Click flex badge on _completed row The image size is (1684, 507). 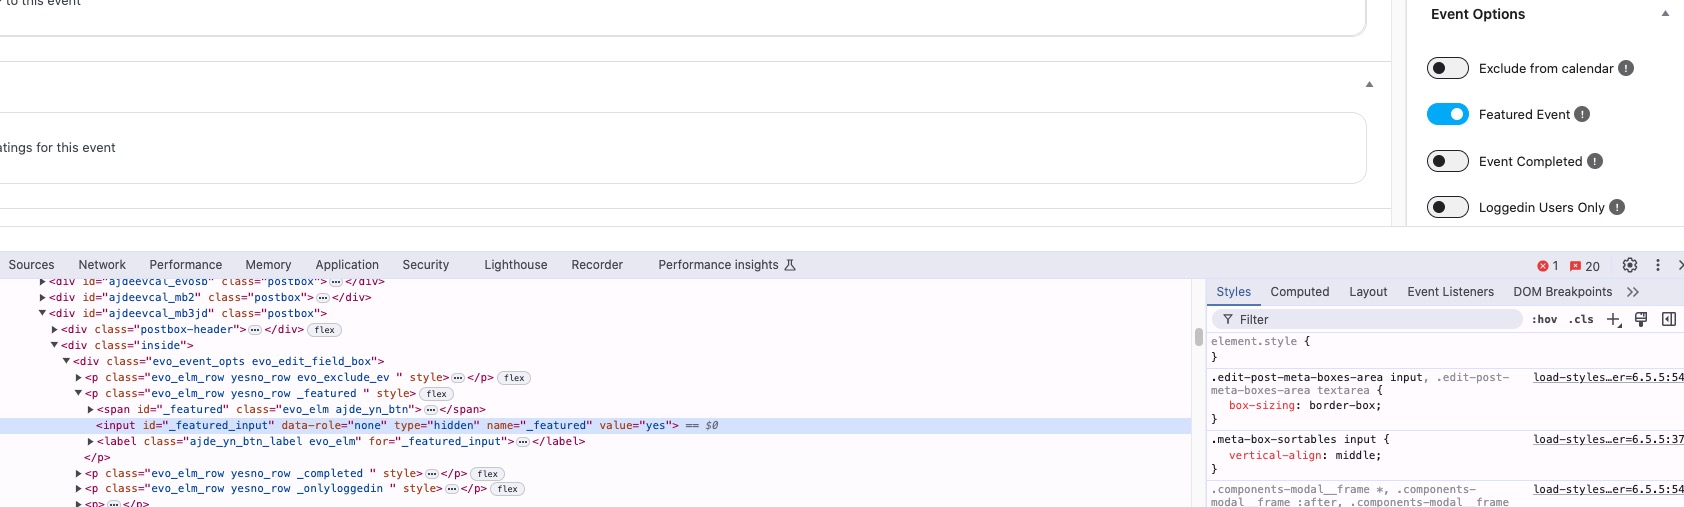pos(487,474)
